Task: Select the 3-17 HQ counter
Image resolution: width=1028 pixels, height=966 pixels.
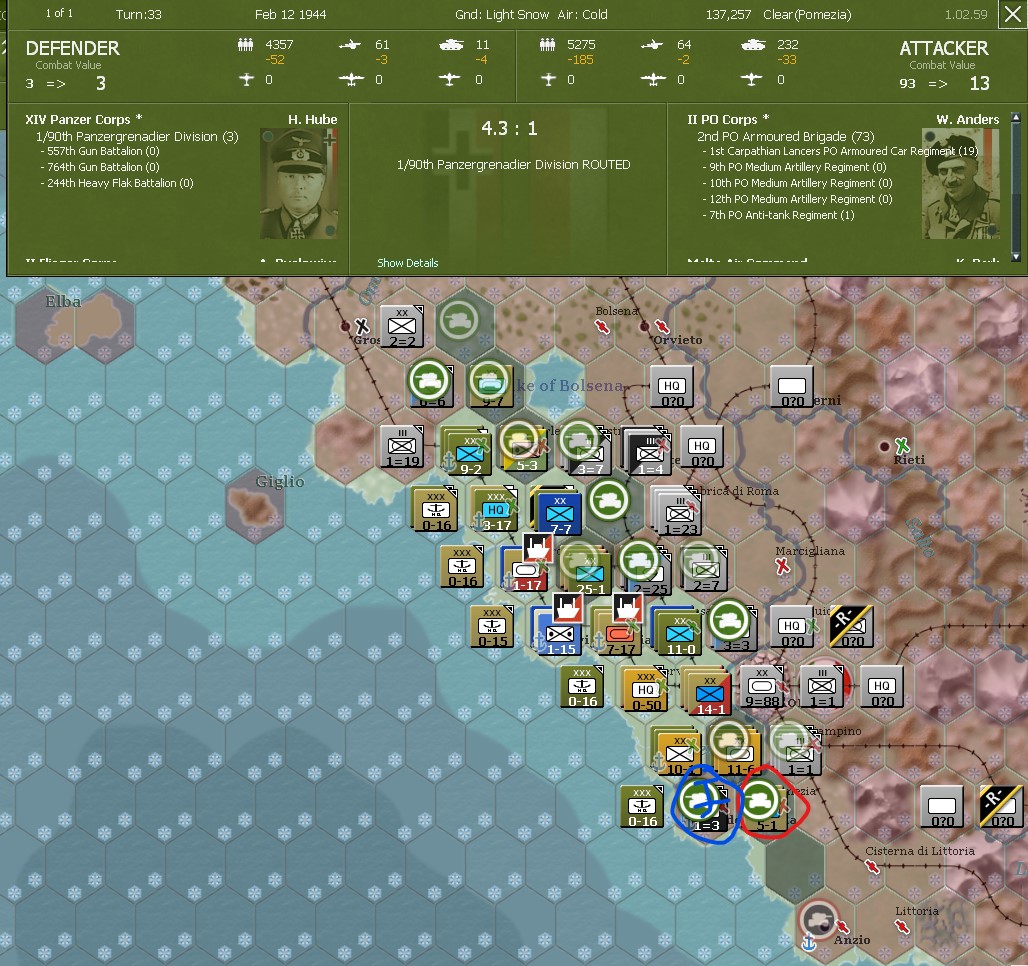Action: click(x=496, y=510)
